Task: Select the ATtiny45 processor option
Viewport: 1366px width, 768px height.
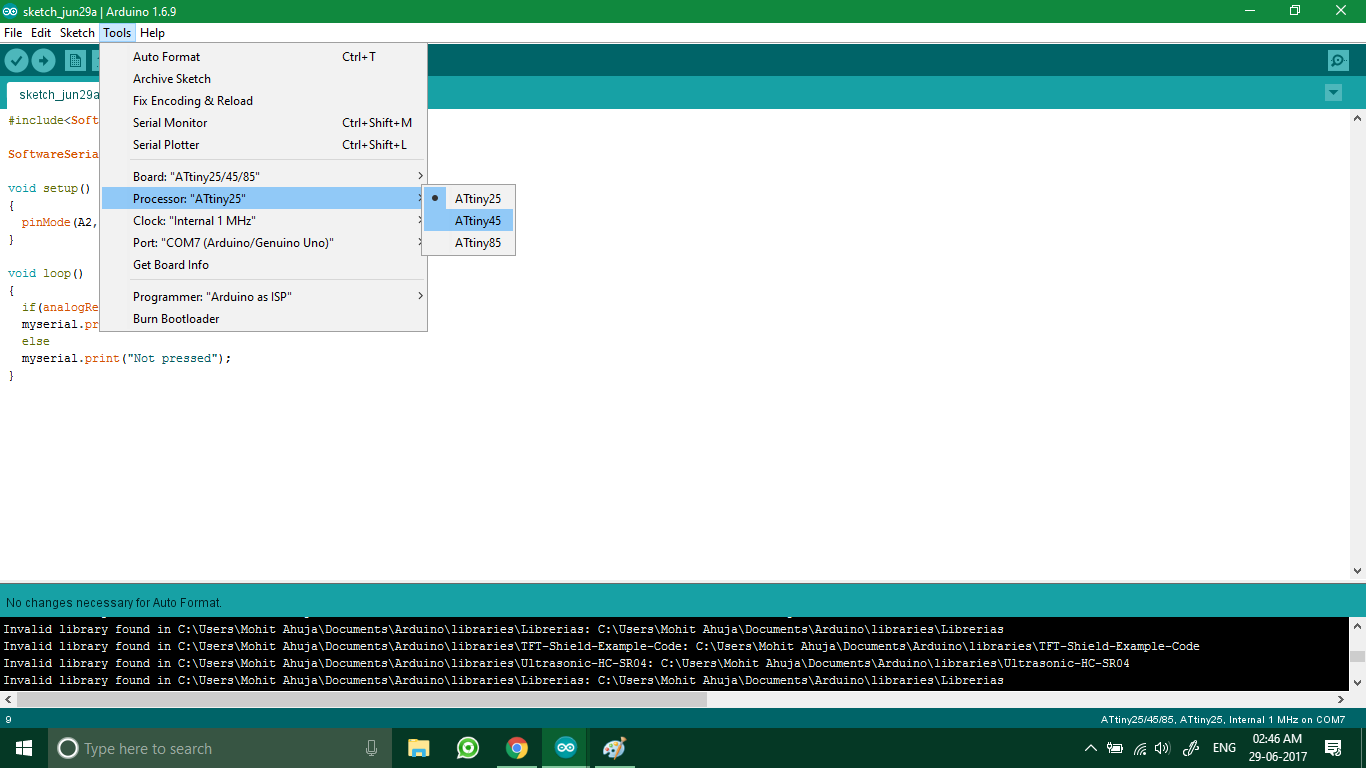Action: pos(468,221)
